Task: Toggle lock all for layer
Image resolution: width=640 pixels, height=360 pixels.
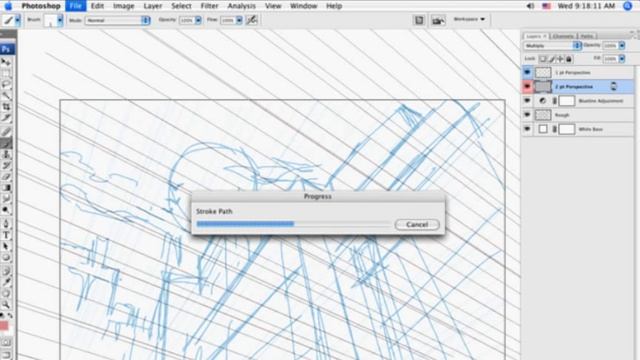Action: [569, 59]
